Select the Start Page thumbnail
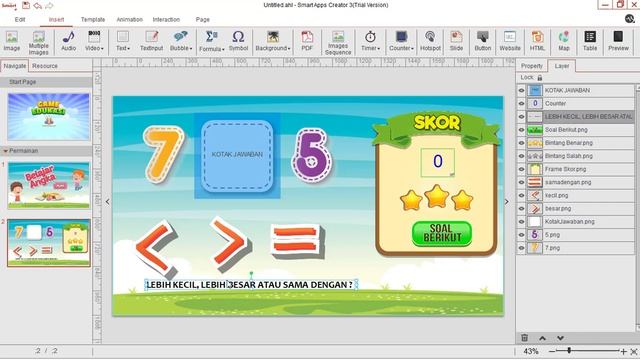 pyautogui.click(x=49, y=116)
